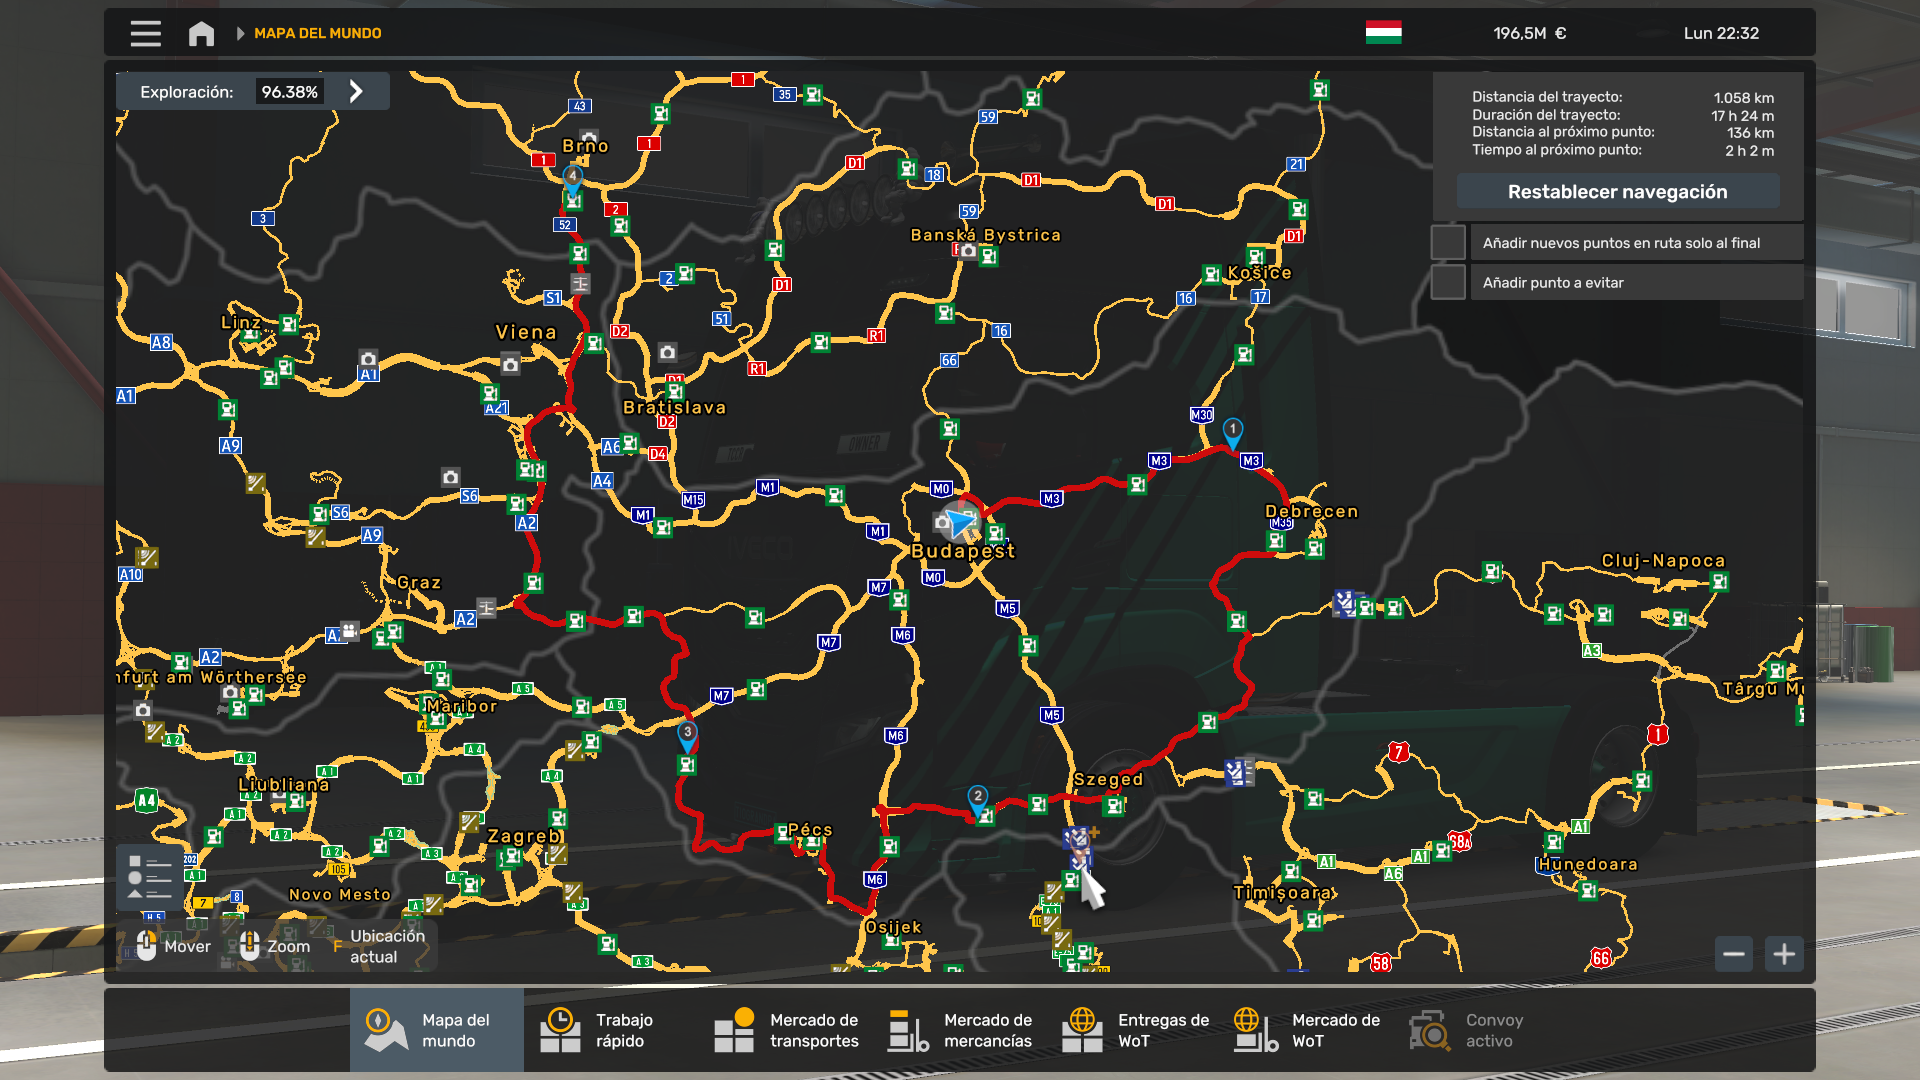This screenshot has height=1080, width=1920.
Task: Open Entregas de WoT section
Action: click(1134, 1030)
